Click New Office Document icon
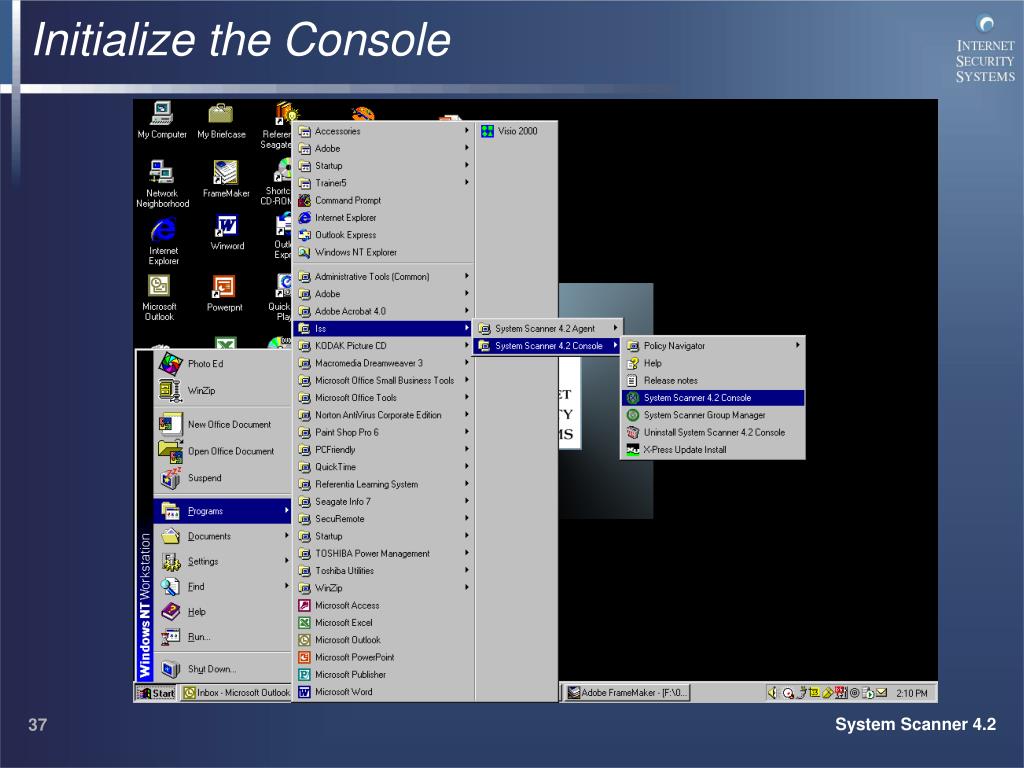The image size is (1024, 768). click(170, 424)
